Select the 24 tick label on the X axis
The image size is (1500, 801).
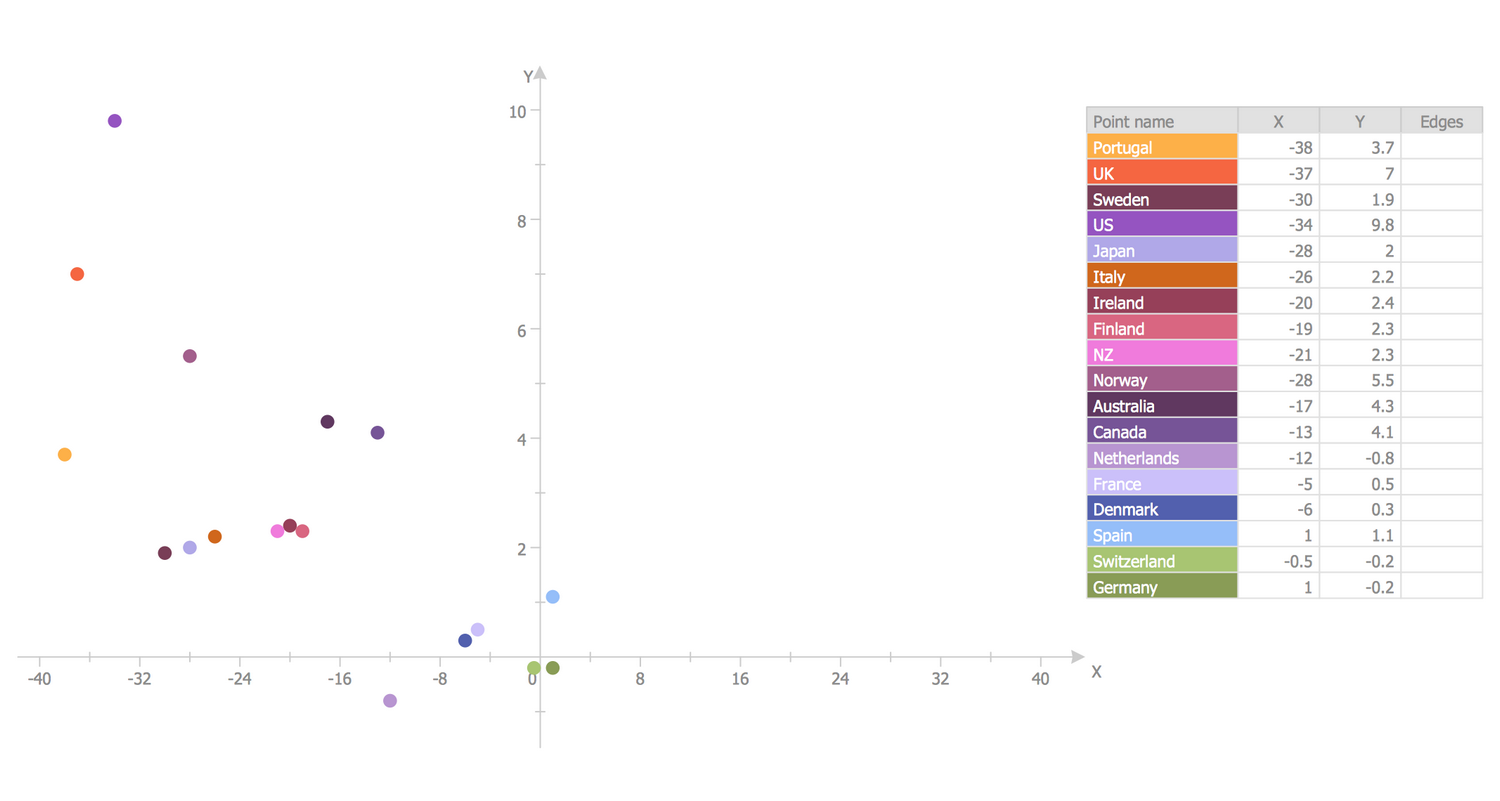click(x=840, y=679)
